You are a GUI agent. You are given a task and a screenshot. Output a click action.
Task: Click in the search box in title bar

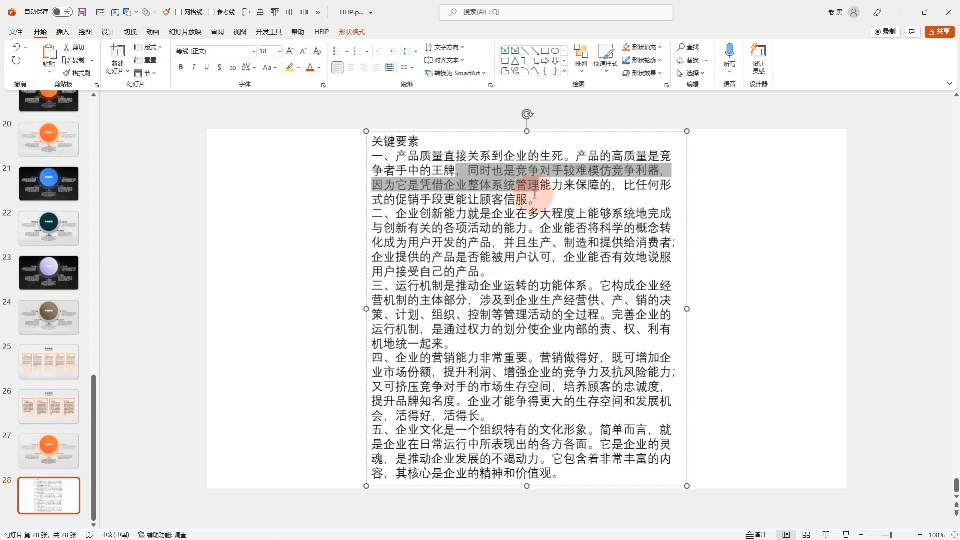click(x=556, y=12)
